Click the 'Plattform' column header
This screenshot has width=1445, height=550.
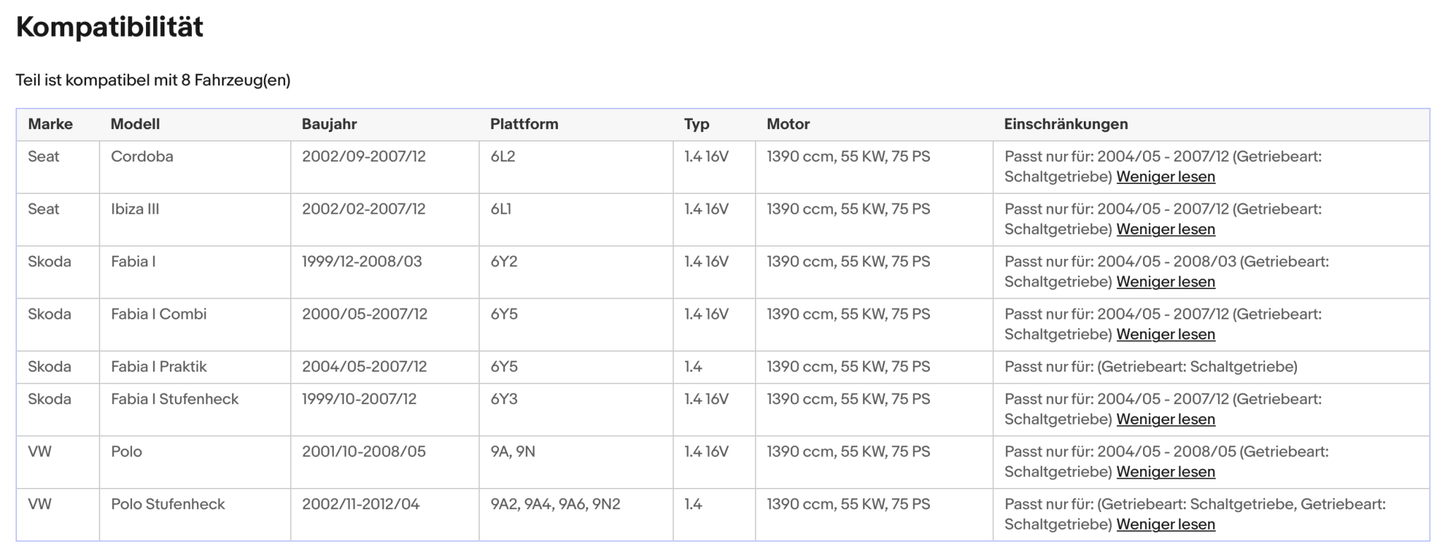point(524,124)
